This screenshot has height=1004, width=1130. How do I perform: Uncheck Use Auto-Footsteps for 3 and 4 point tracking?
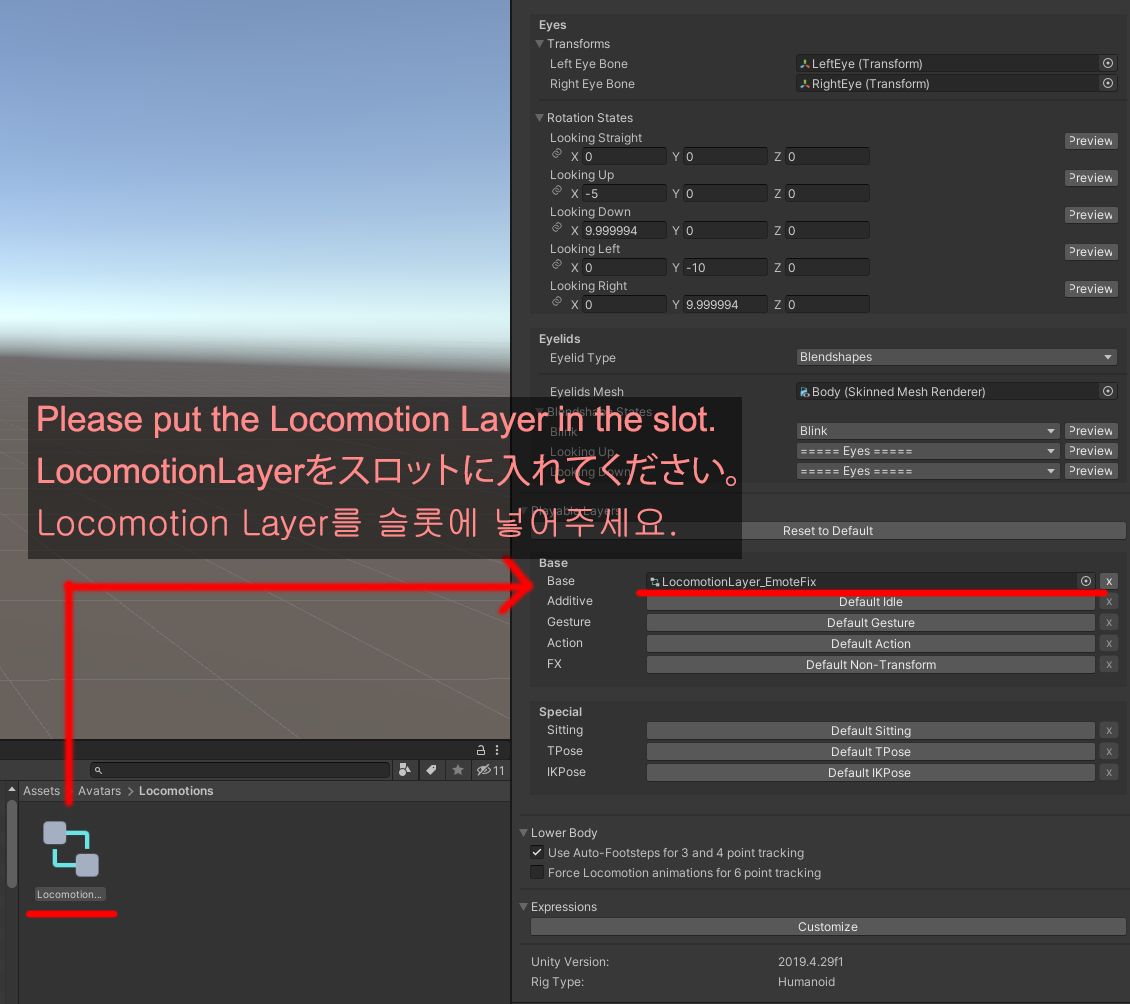point(537,852)
